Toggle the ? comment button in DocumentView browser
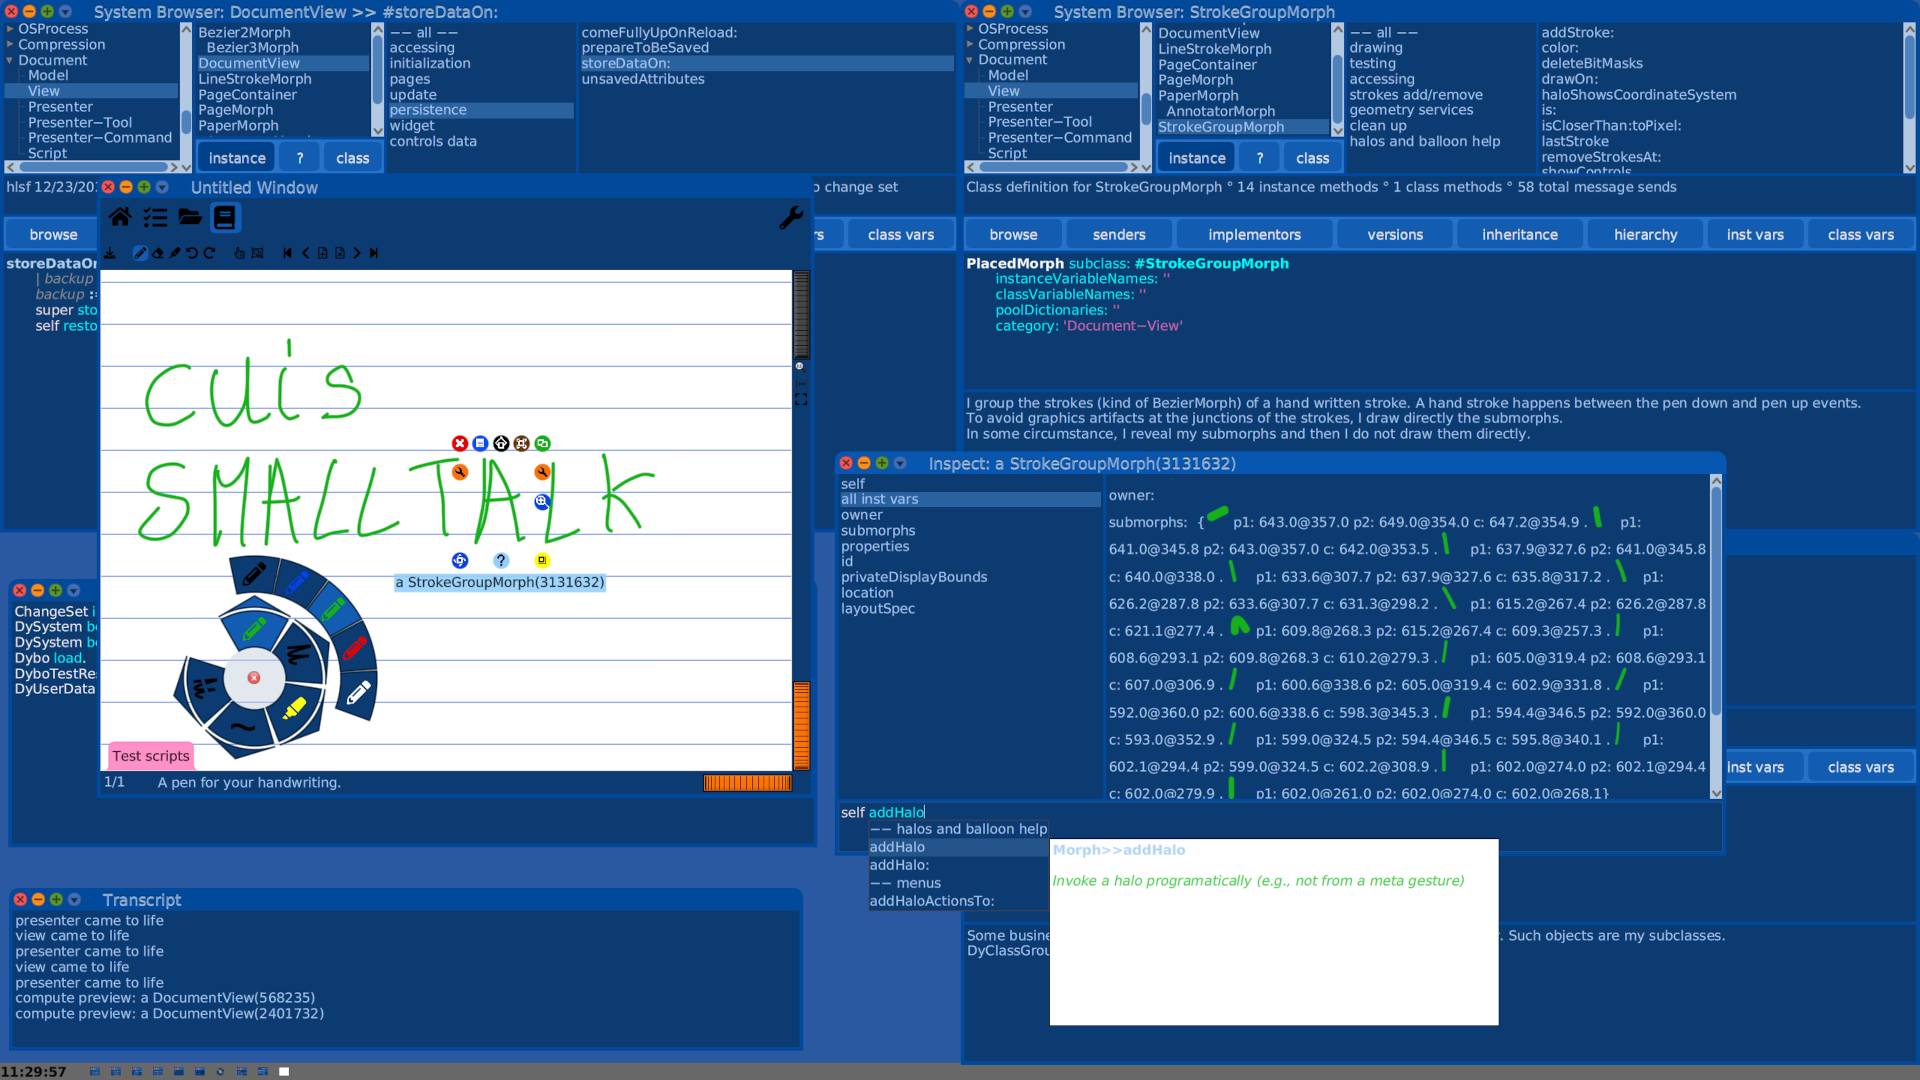 300,158
